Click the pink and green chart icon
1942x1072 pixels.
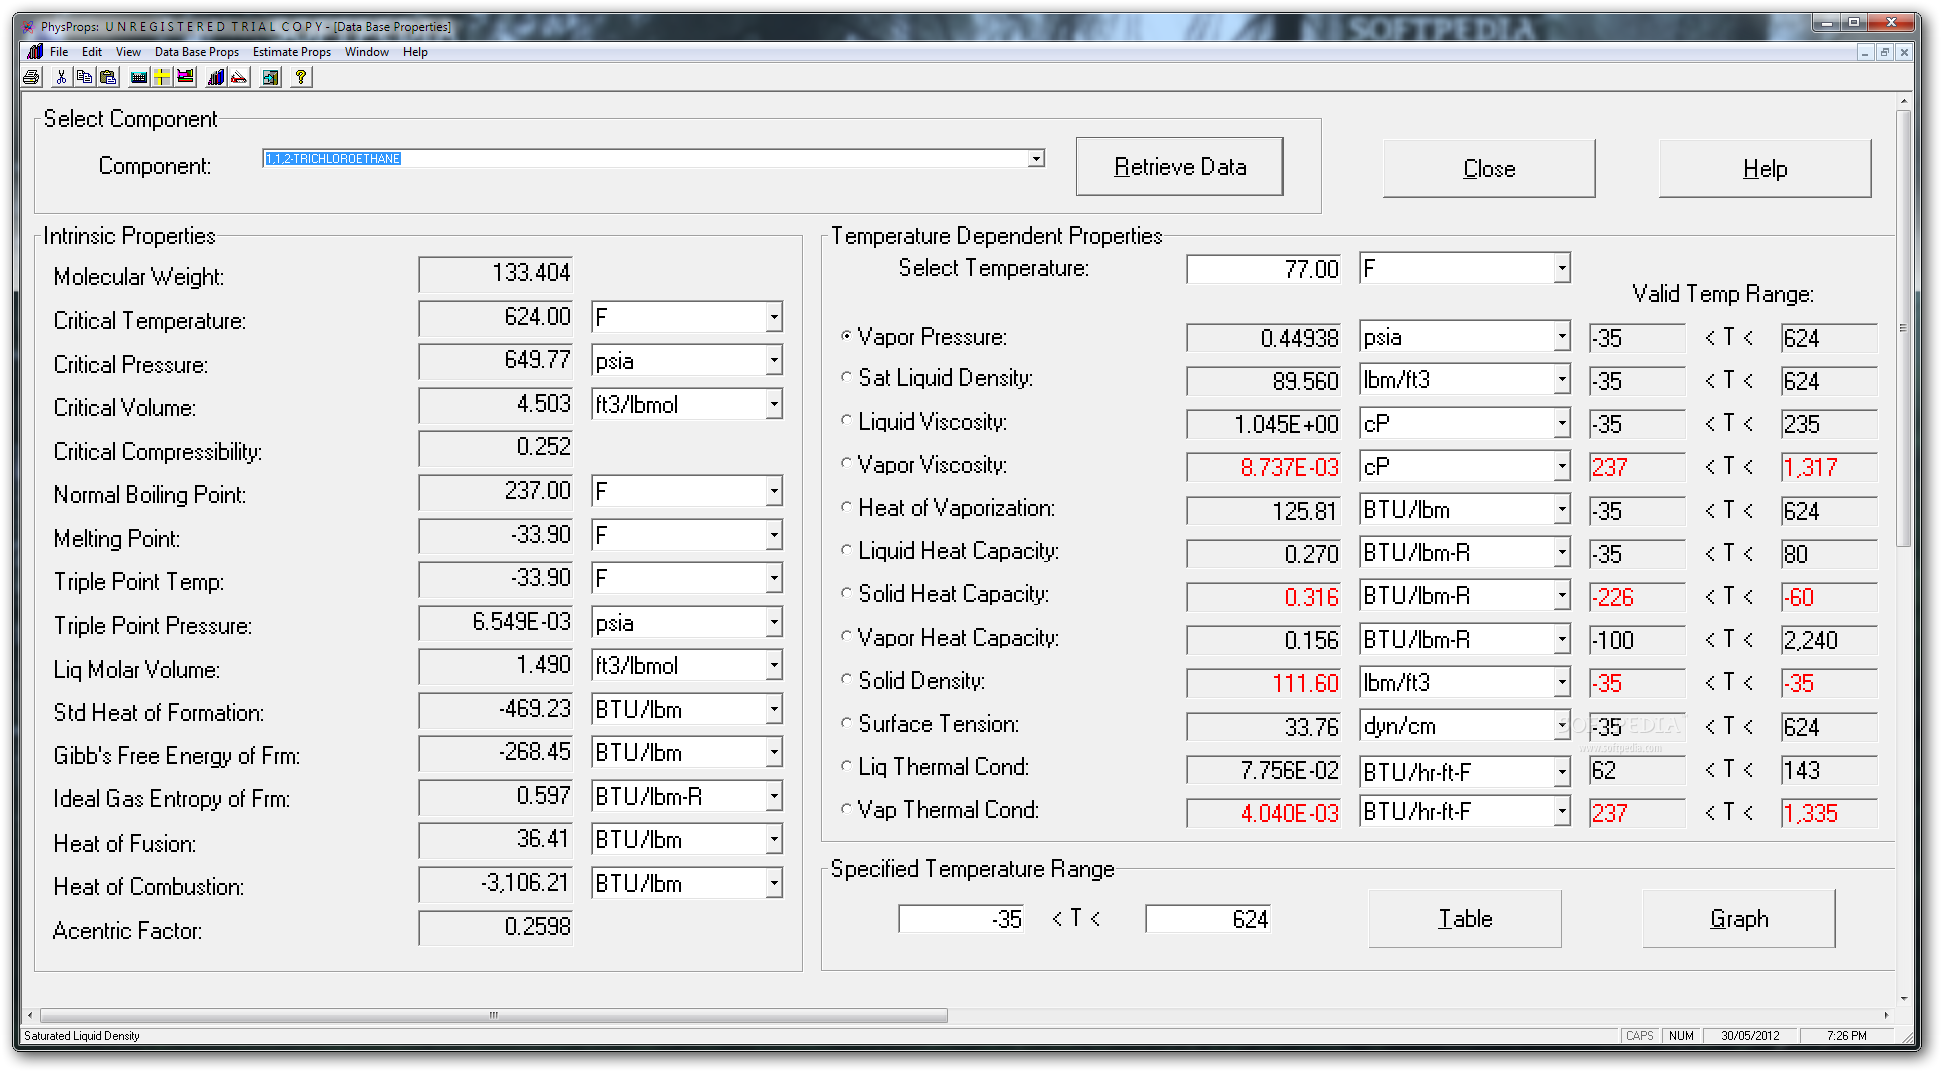tap(185, 77)
